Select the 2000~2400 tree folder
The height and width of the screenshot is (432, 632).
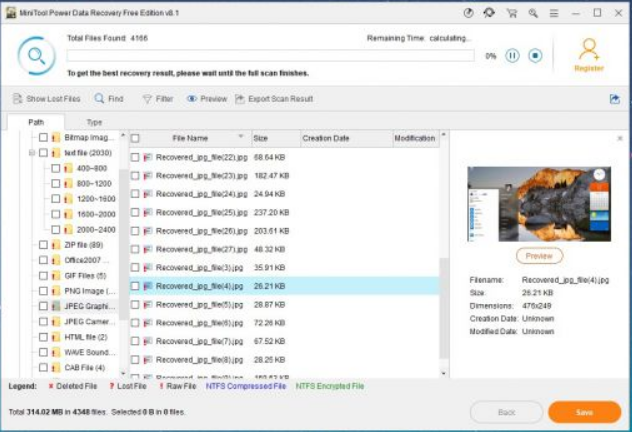click(x=96, y=229)
